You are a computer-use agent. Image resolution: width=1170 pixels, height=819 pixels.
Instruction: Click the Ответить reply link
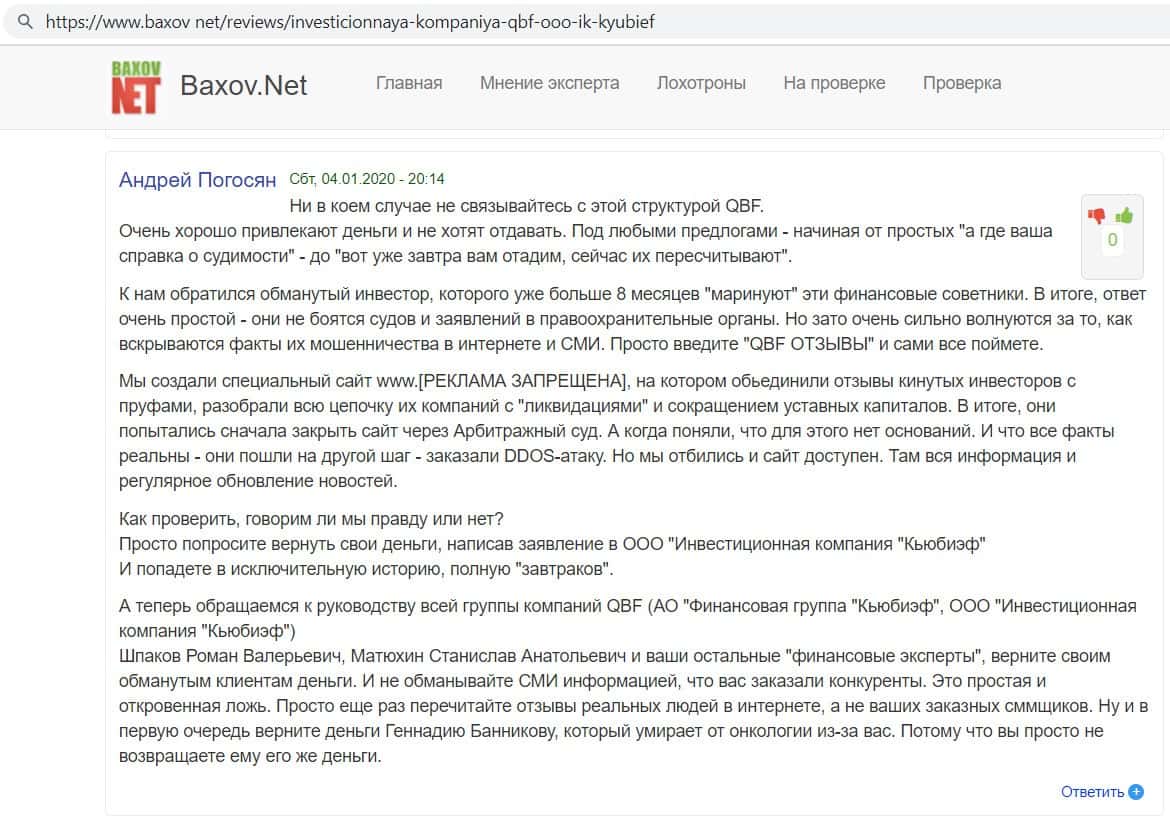coord(1092,792)
